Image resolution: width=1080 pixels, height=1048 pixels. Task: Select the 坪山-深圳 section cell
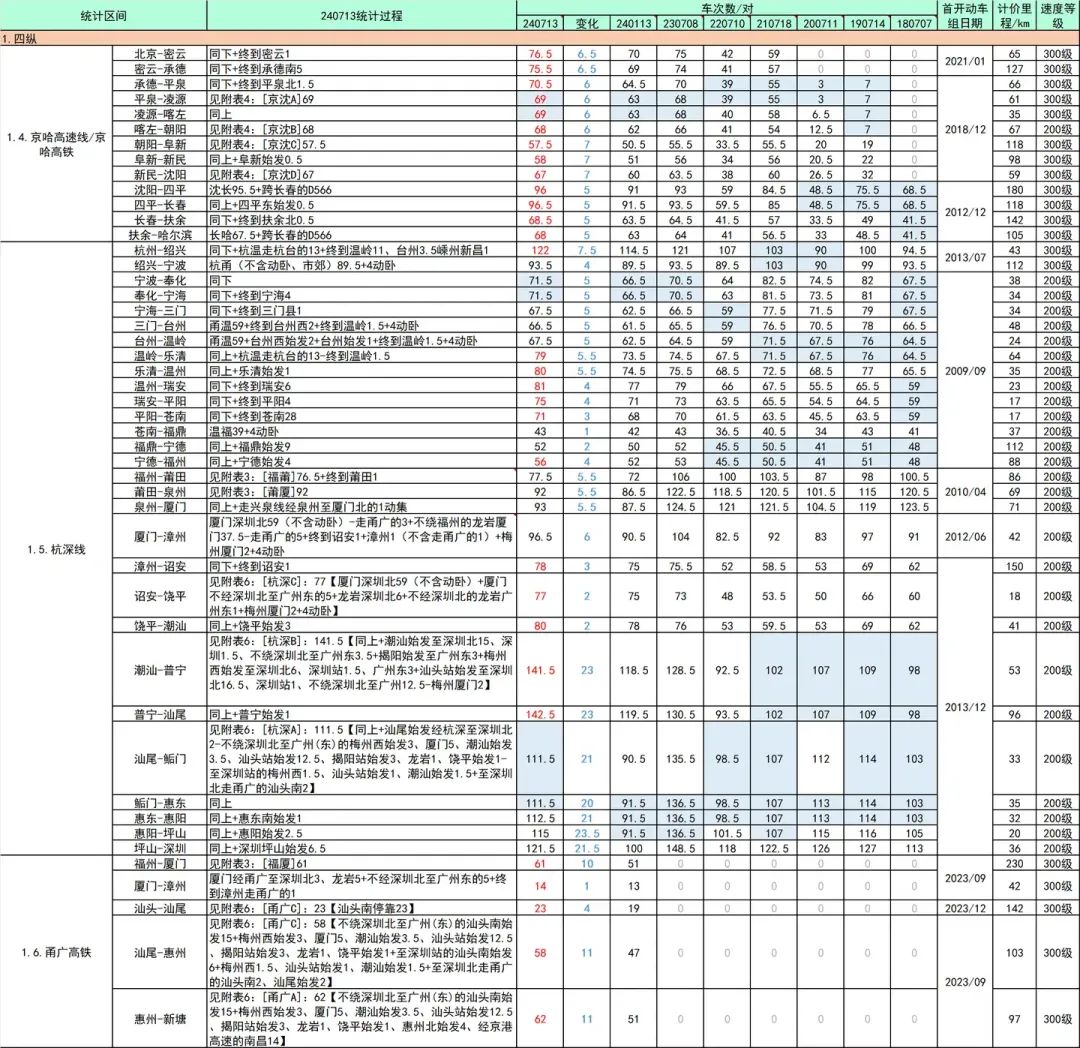pyautogui.click(x=160, y=848)
